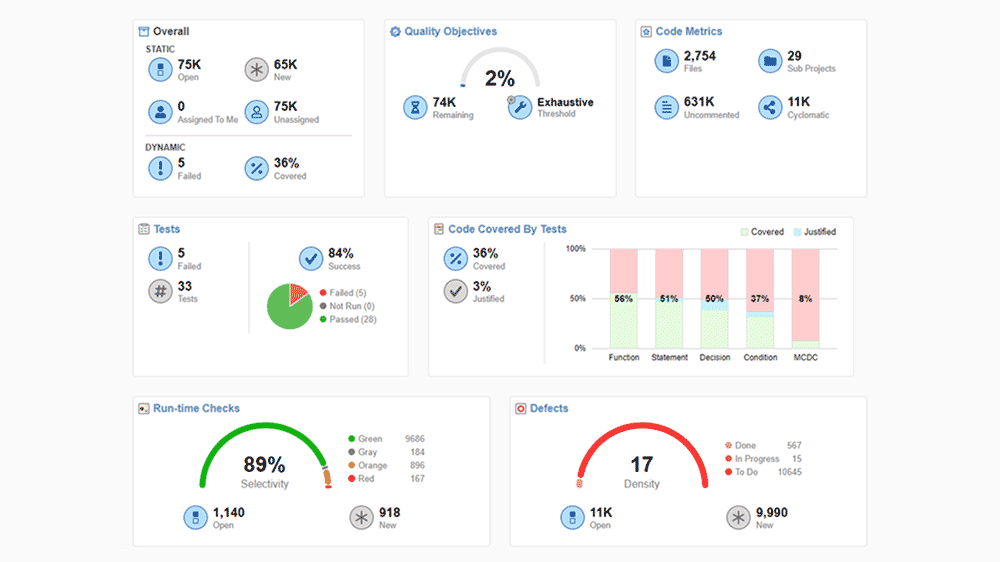Screen dimensions: 1000x562
Task: Click the Remaining hourglass icon in Quality Objectives
Action: [x=415, y=107]
